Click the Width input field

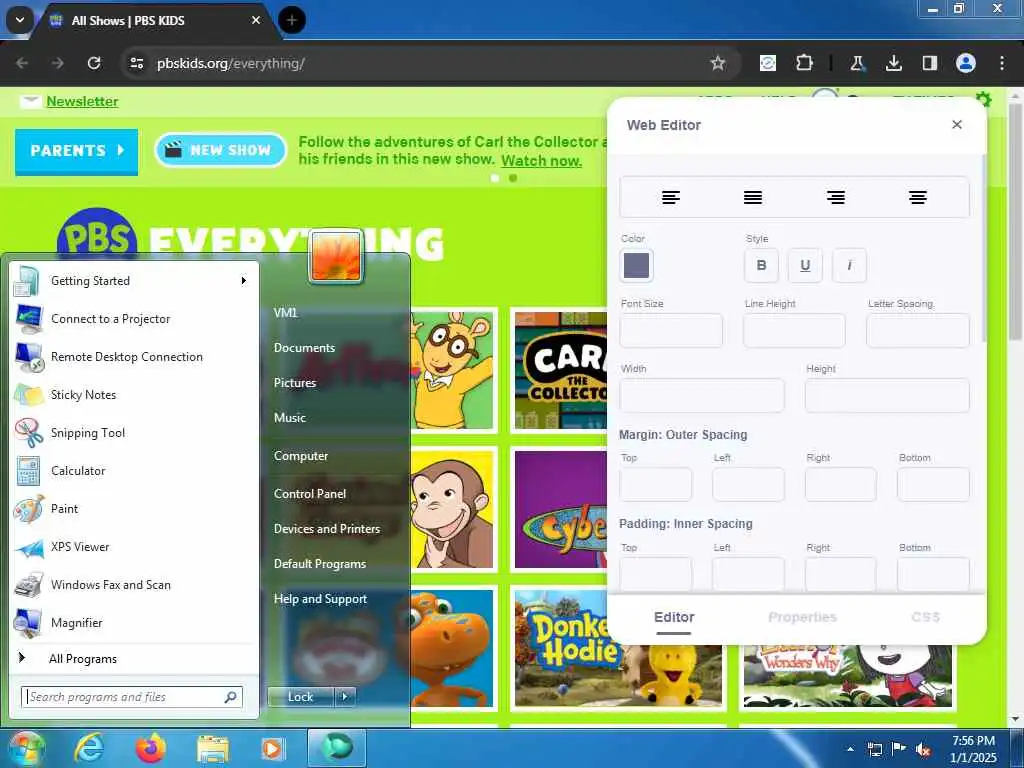702,395
